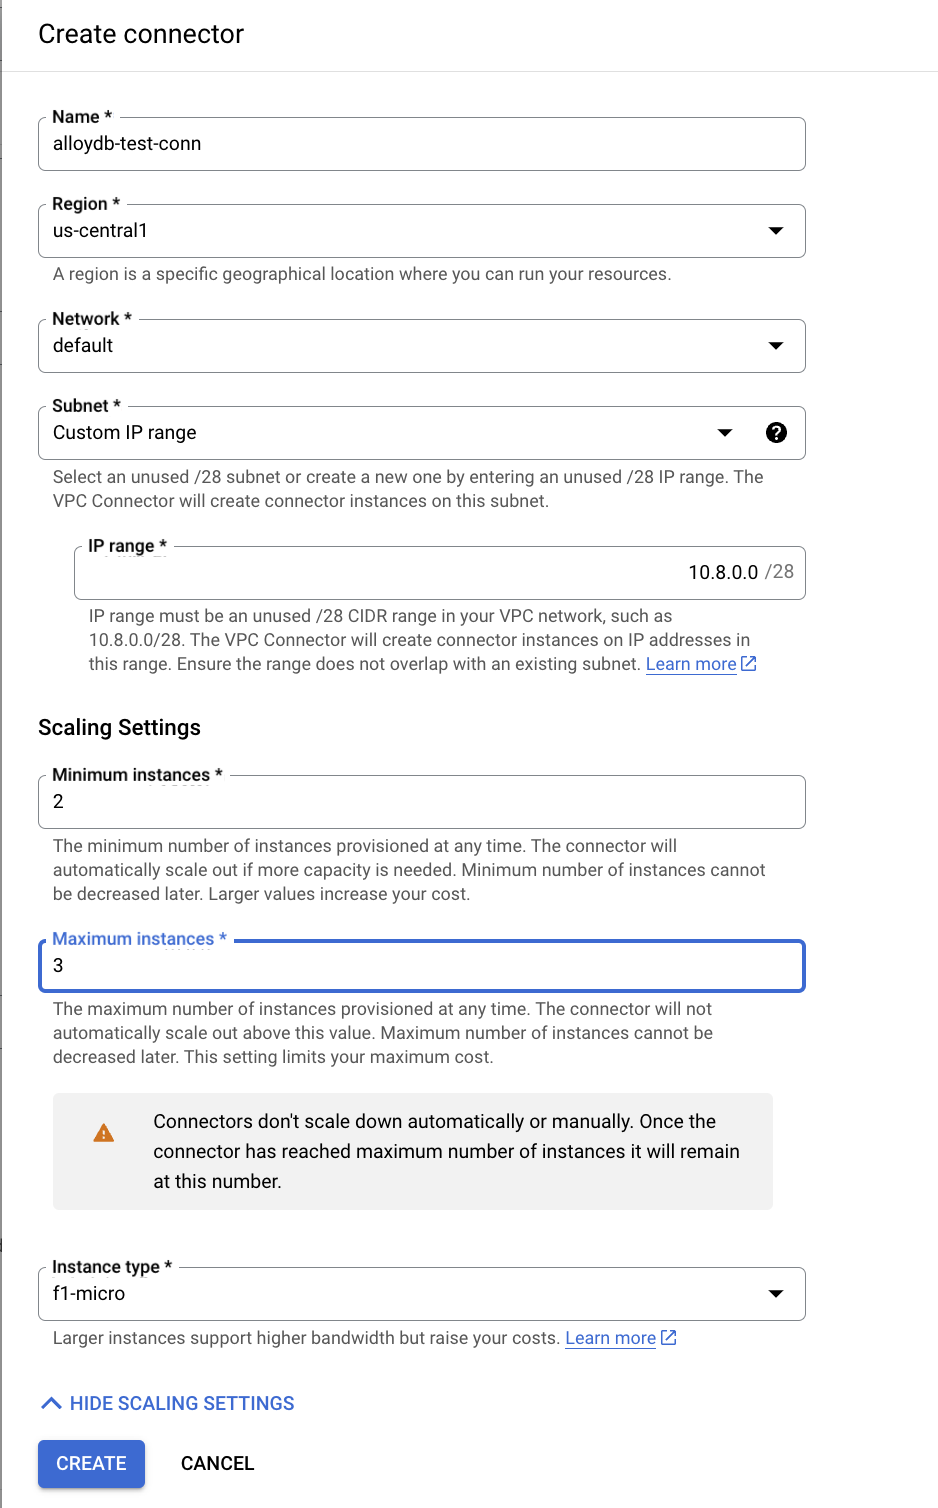Click into the IP range input field
This screenshot has width=938, height=1508.
click(400, 573)
